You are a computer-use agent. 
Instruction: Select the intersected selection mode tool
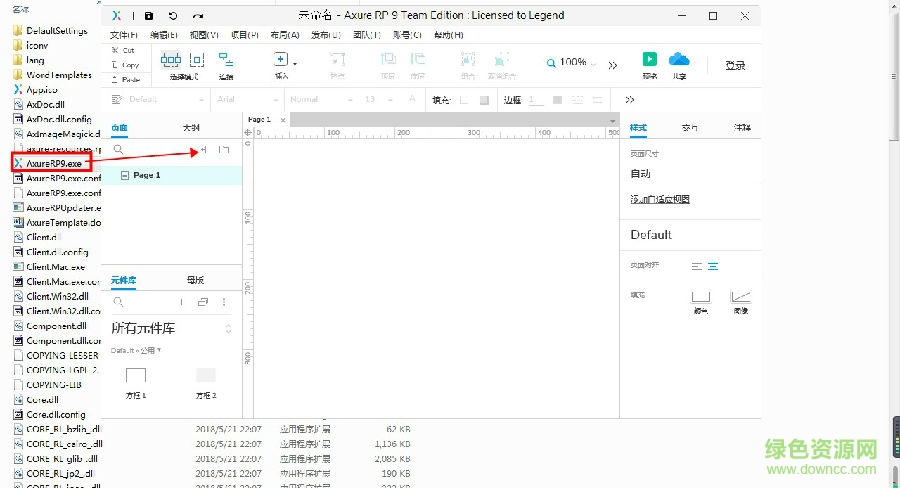pyautogui.click(x=170, y=59)
